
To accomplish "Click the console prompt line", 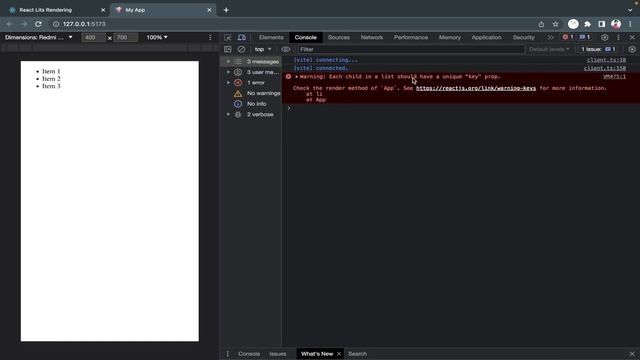I will point(461,108).
